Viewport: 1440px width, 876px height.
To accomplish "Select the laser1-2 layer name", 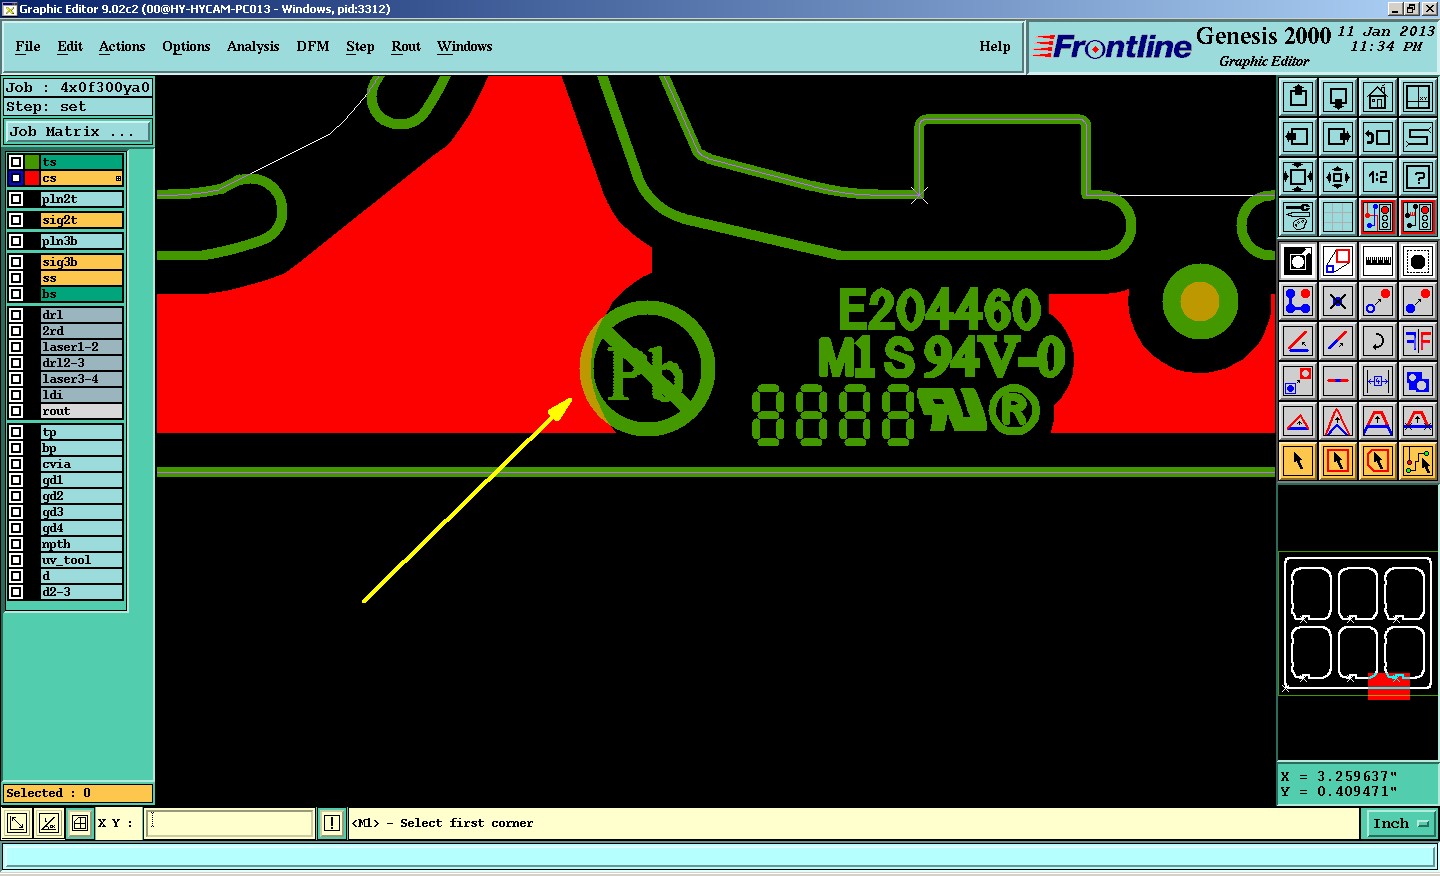I will coord(82,347).
